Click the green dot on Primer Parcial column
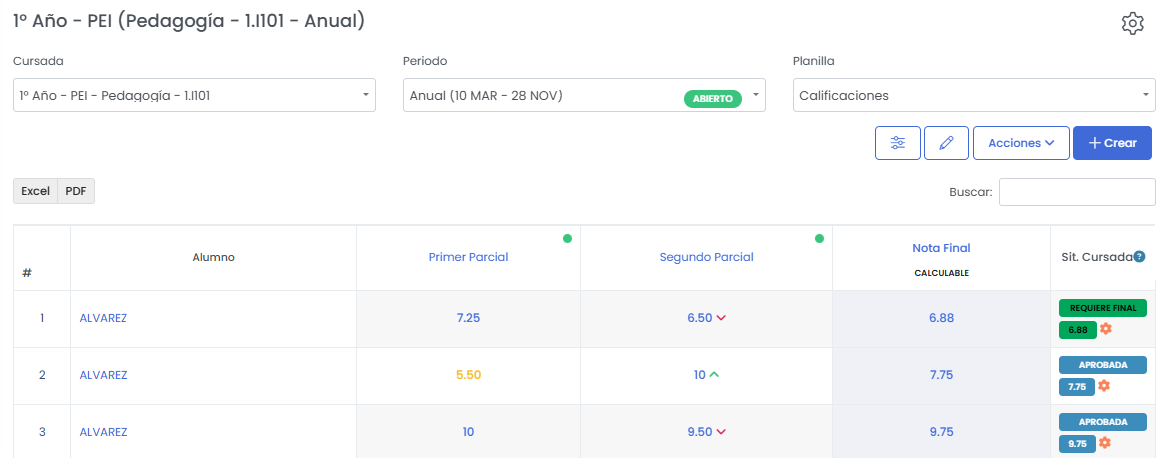 point(567,239)
